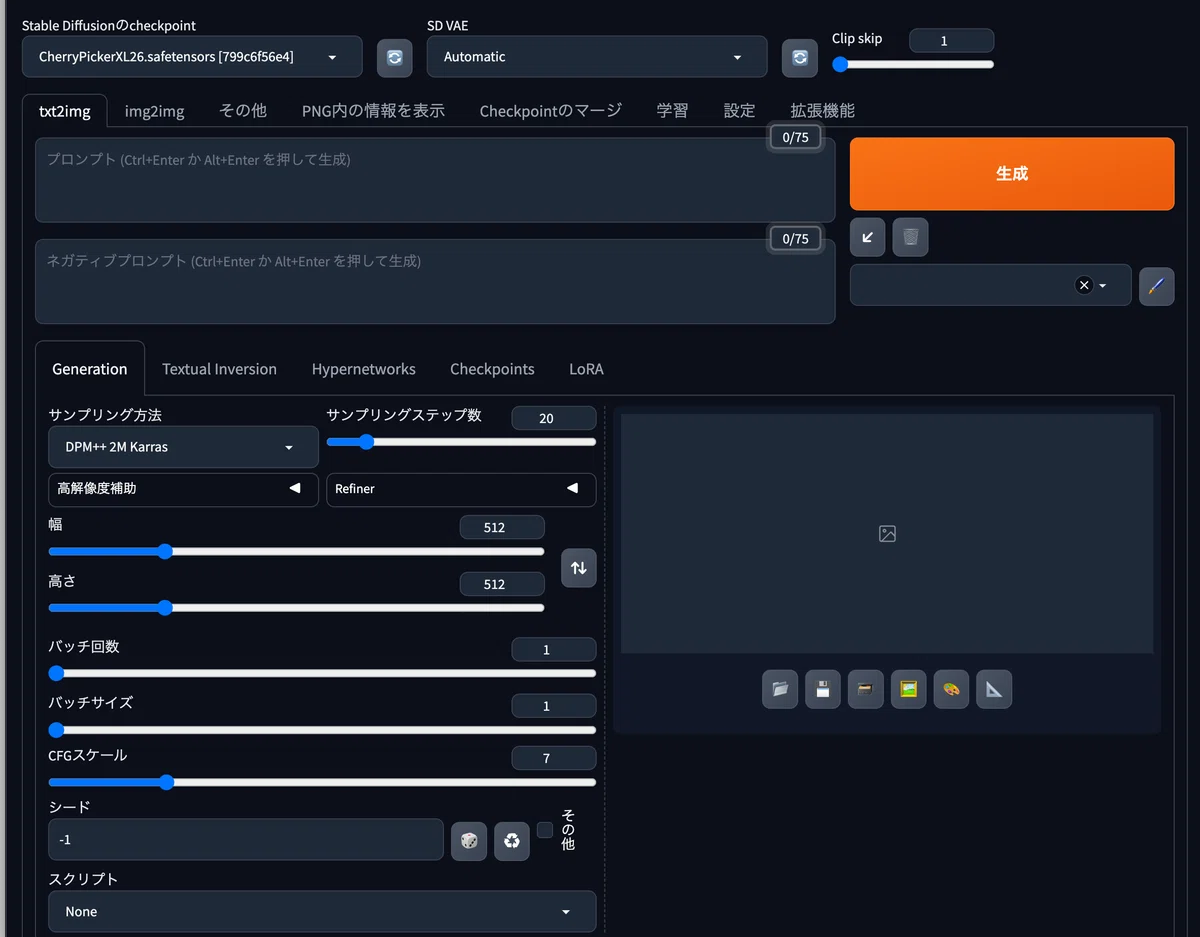Clear the styles selection with X icon

[x=1084, y=285]
